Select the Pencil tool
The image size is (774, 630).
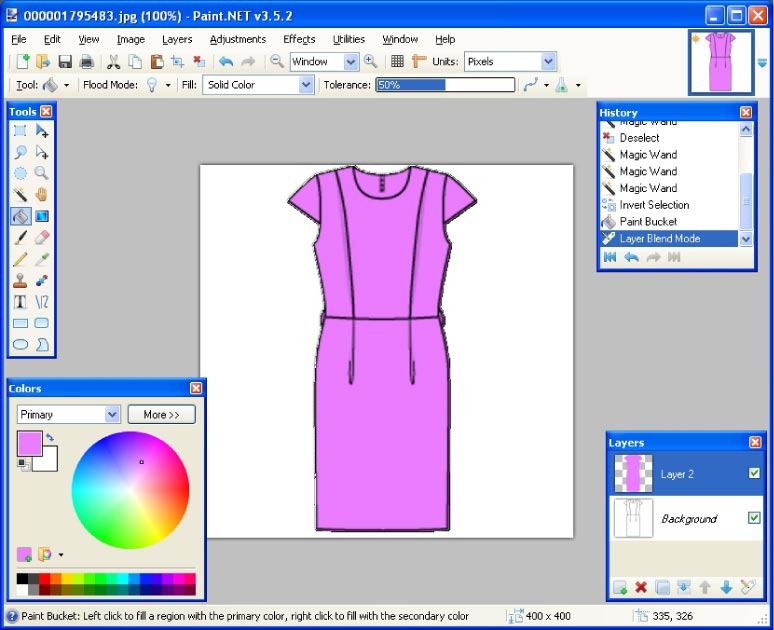click(x=20, y=259)
